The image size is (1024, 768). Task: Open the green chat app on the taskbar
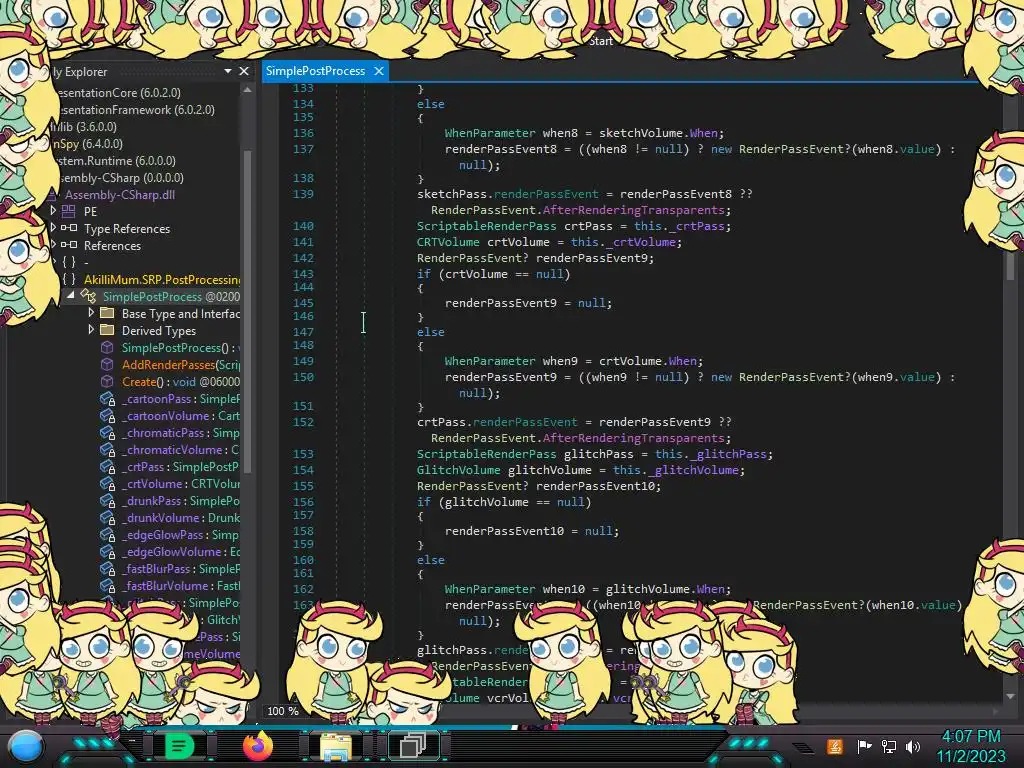point(179,746)
